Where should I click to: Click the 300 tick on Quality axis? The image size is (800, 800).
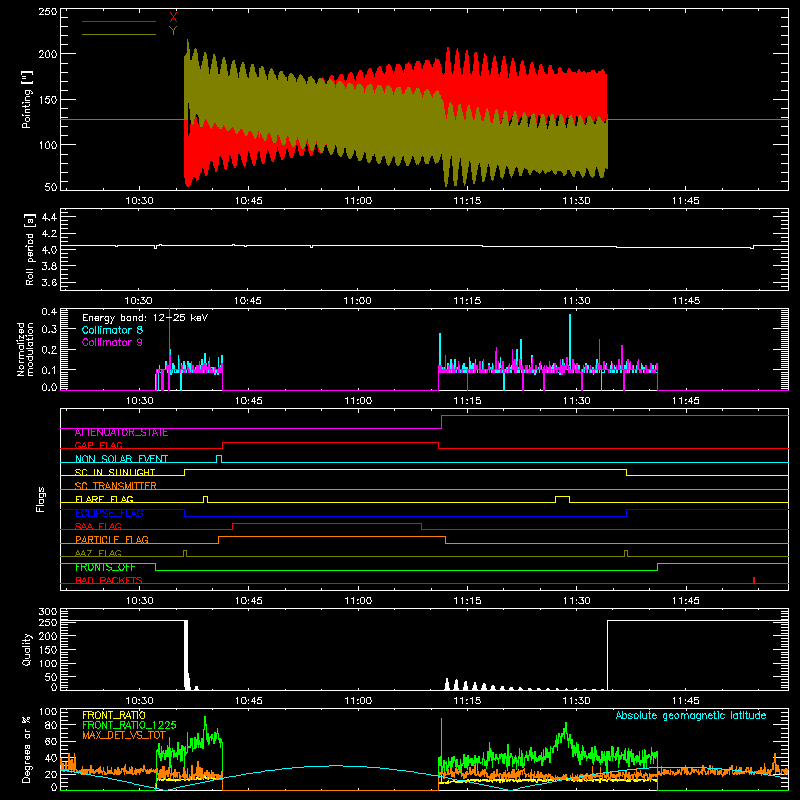48,612
